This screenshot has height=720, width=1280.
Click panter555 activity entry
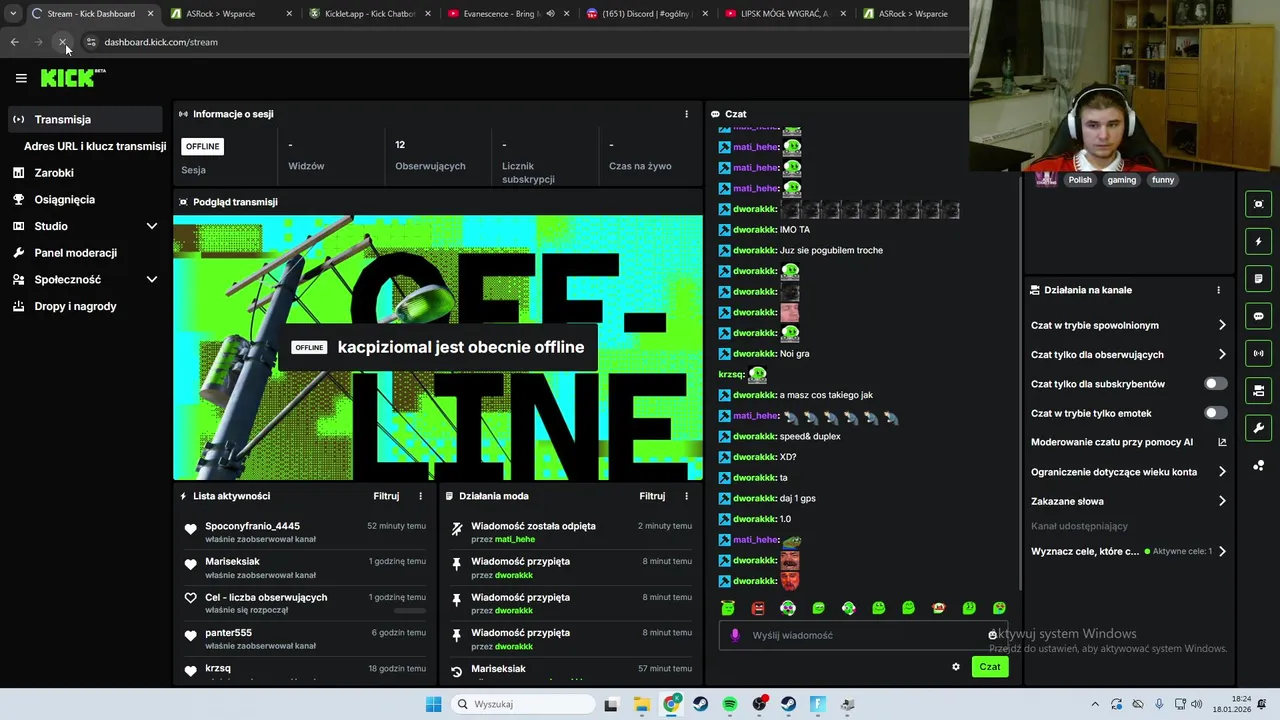coord(305,639)
